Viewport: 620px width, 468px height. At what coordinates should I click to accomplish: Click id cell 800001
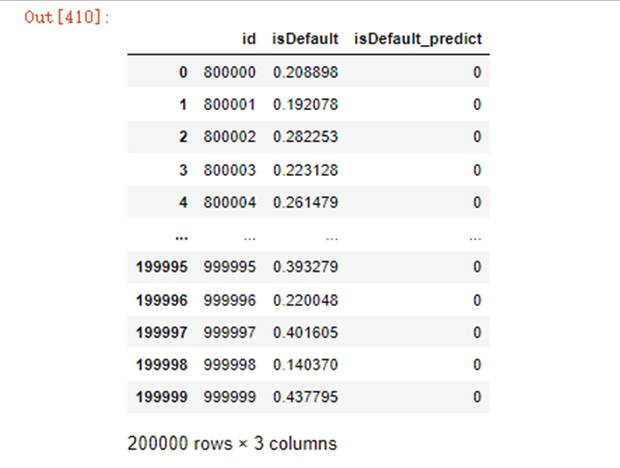(x=230, y=105)
